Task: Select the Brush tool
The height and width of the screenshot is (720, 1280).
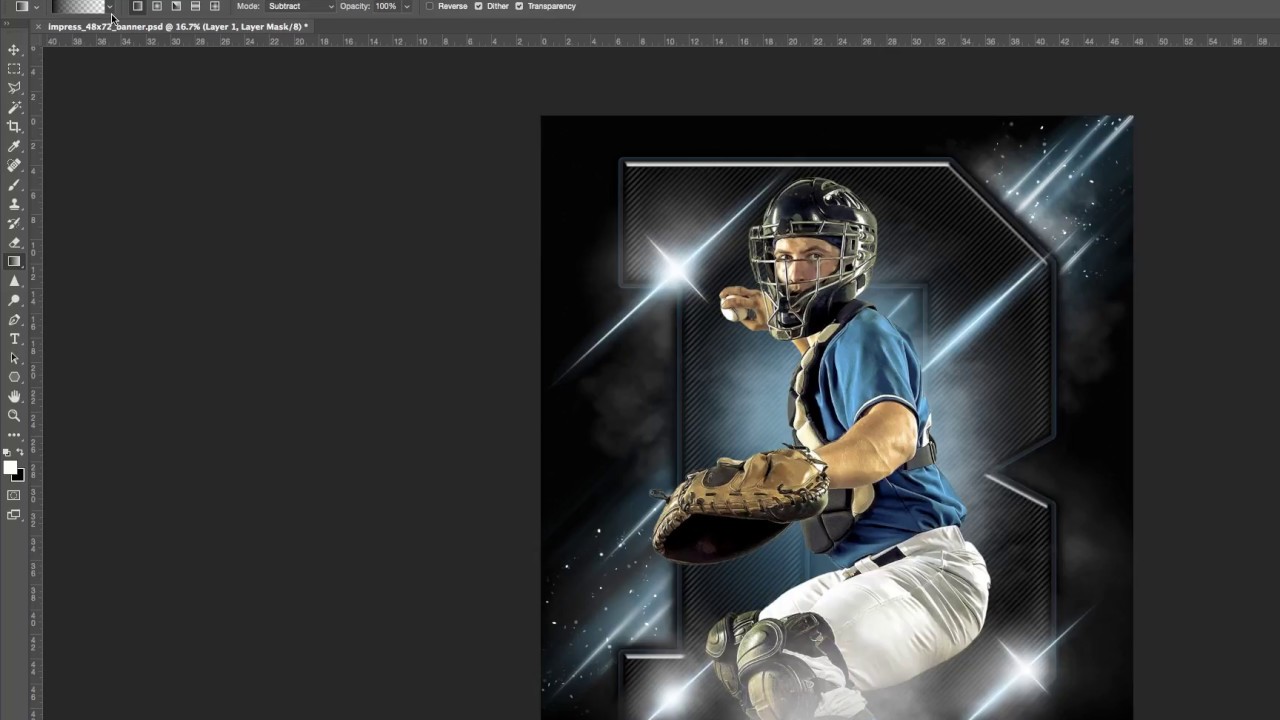Action: tap(14, 185)
